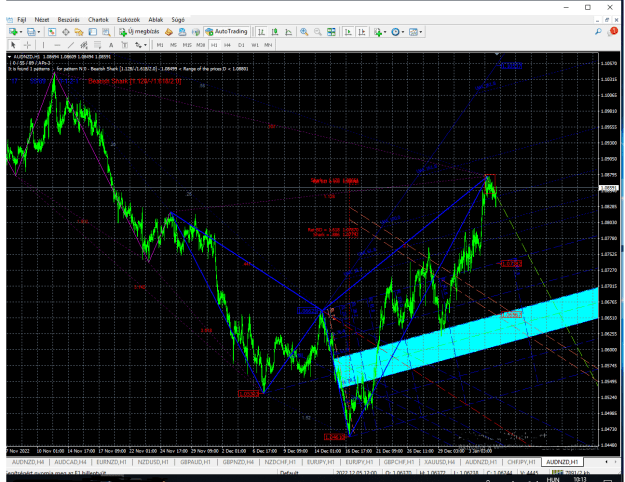Select the crosshair tool

(27, 45)
